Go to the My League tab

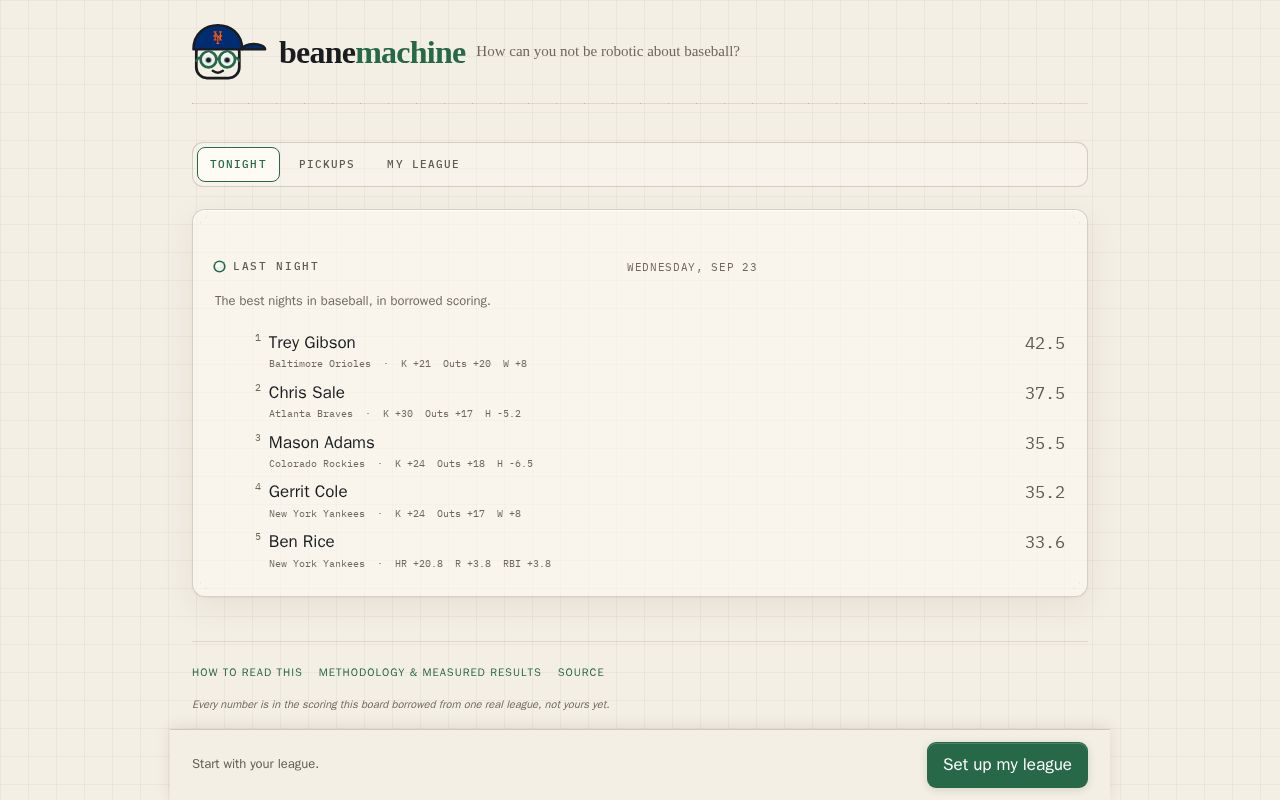tap(423, 164)
